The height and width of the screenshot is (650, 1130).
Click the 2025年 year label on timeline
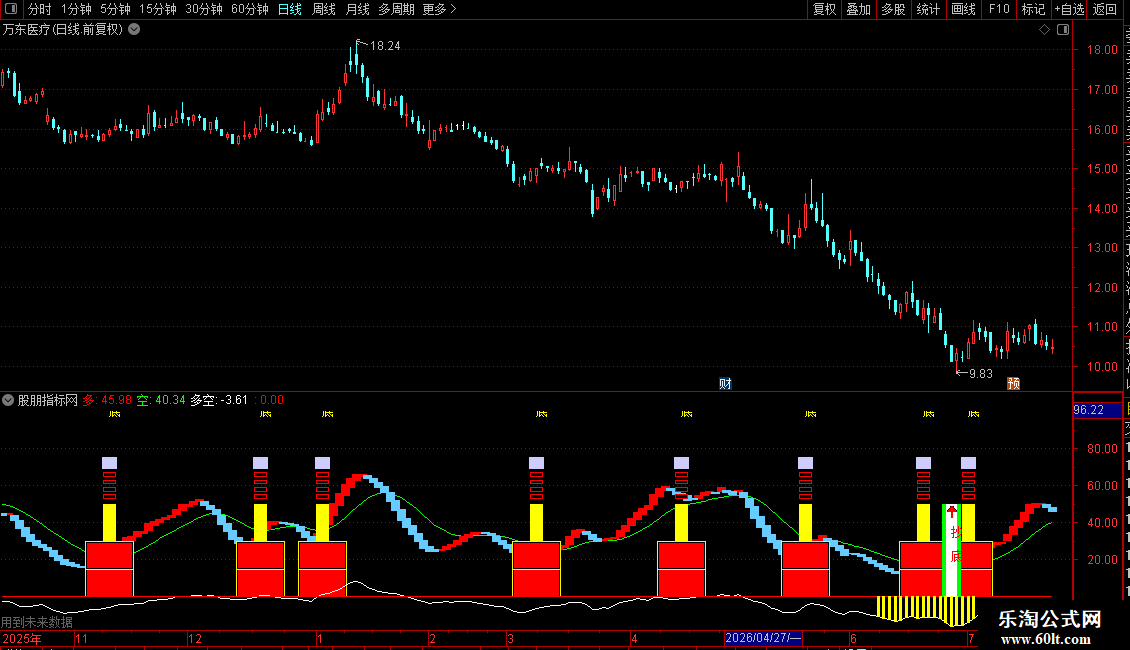(x=22, y=638)
